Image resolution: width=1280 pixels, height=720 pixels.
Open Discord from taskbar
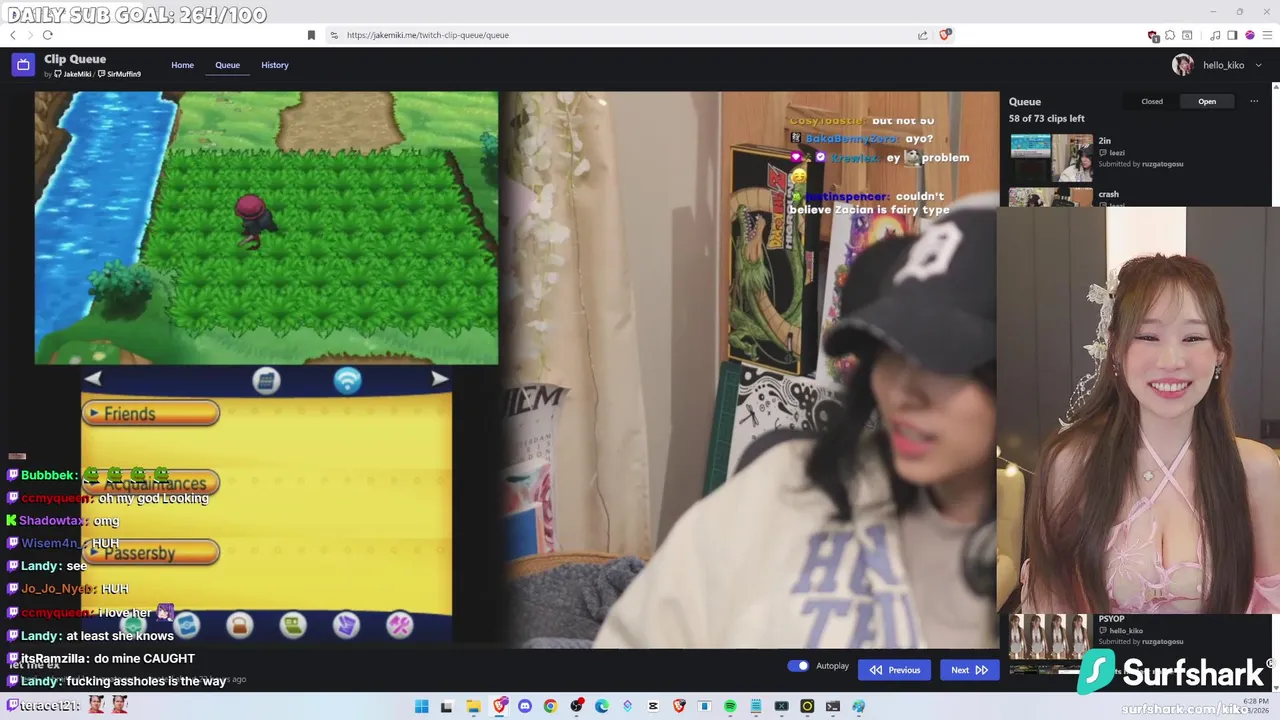(x=525, y=706)
